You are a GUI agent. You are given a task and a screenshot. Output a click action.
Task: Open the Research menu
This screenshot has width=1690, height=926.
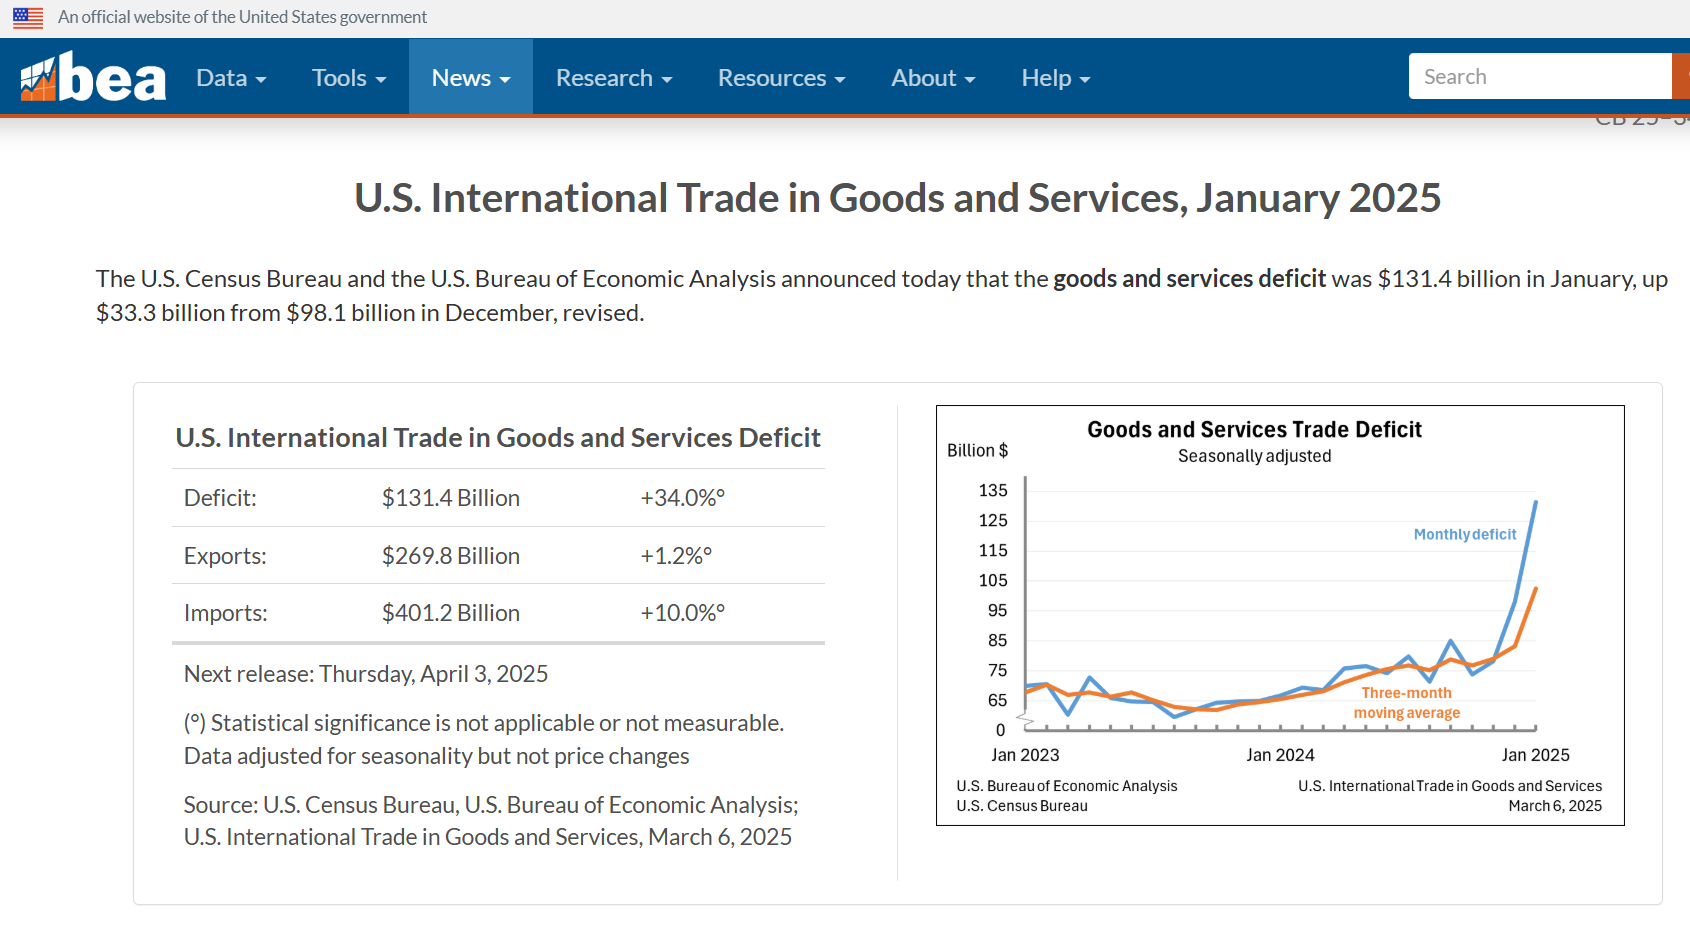[614, 78]
